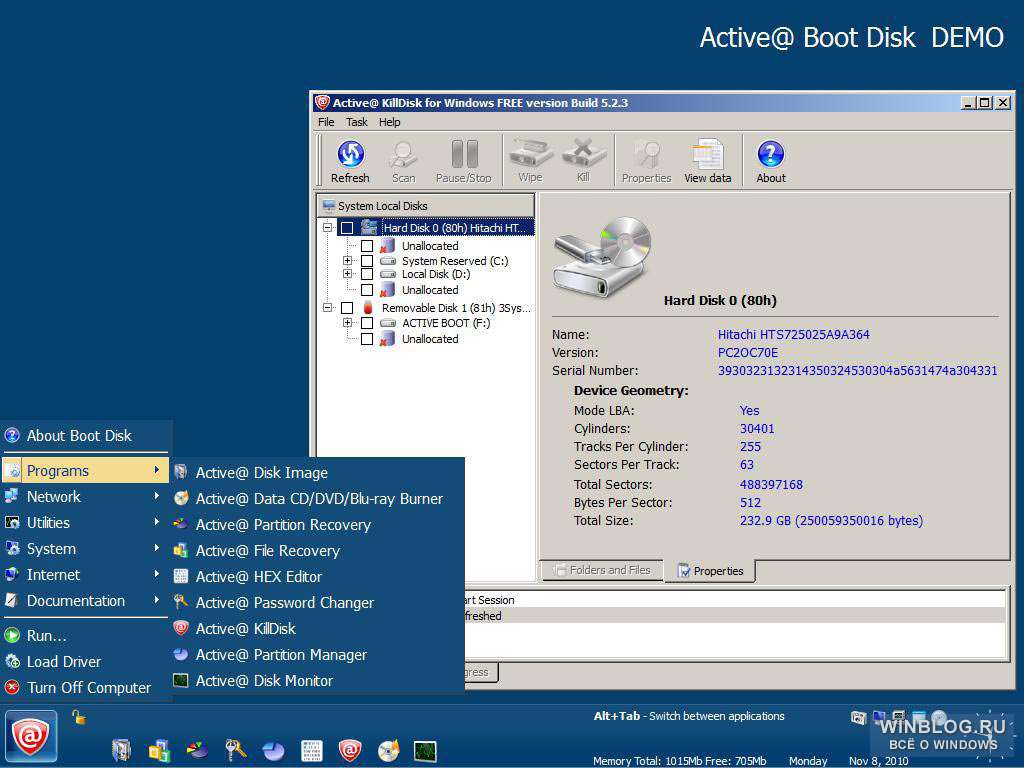The image size is (1024, 768).
Task: Select the Hard Disk 0 (80h) Hitachi tree row
Action: pos(455,228)
